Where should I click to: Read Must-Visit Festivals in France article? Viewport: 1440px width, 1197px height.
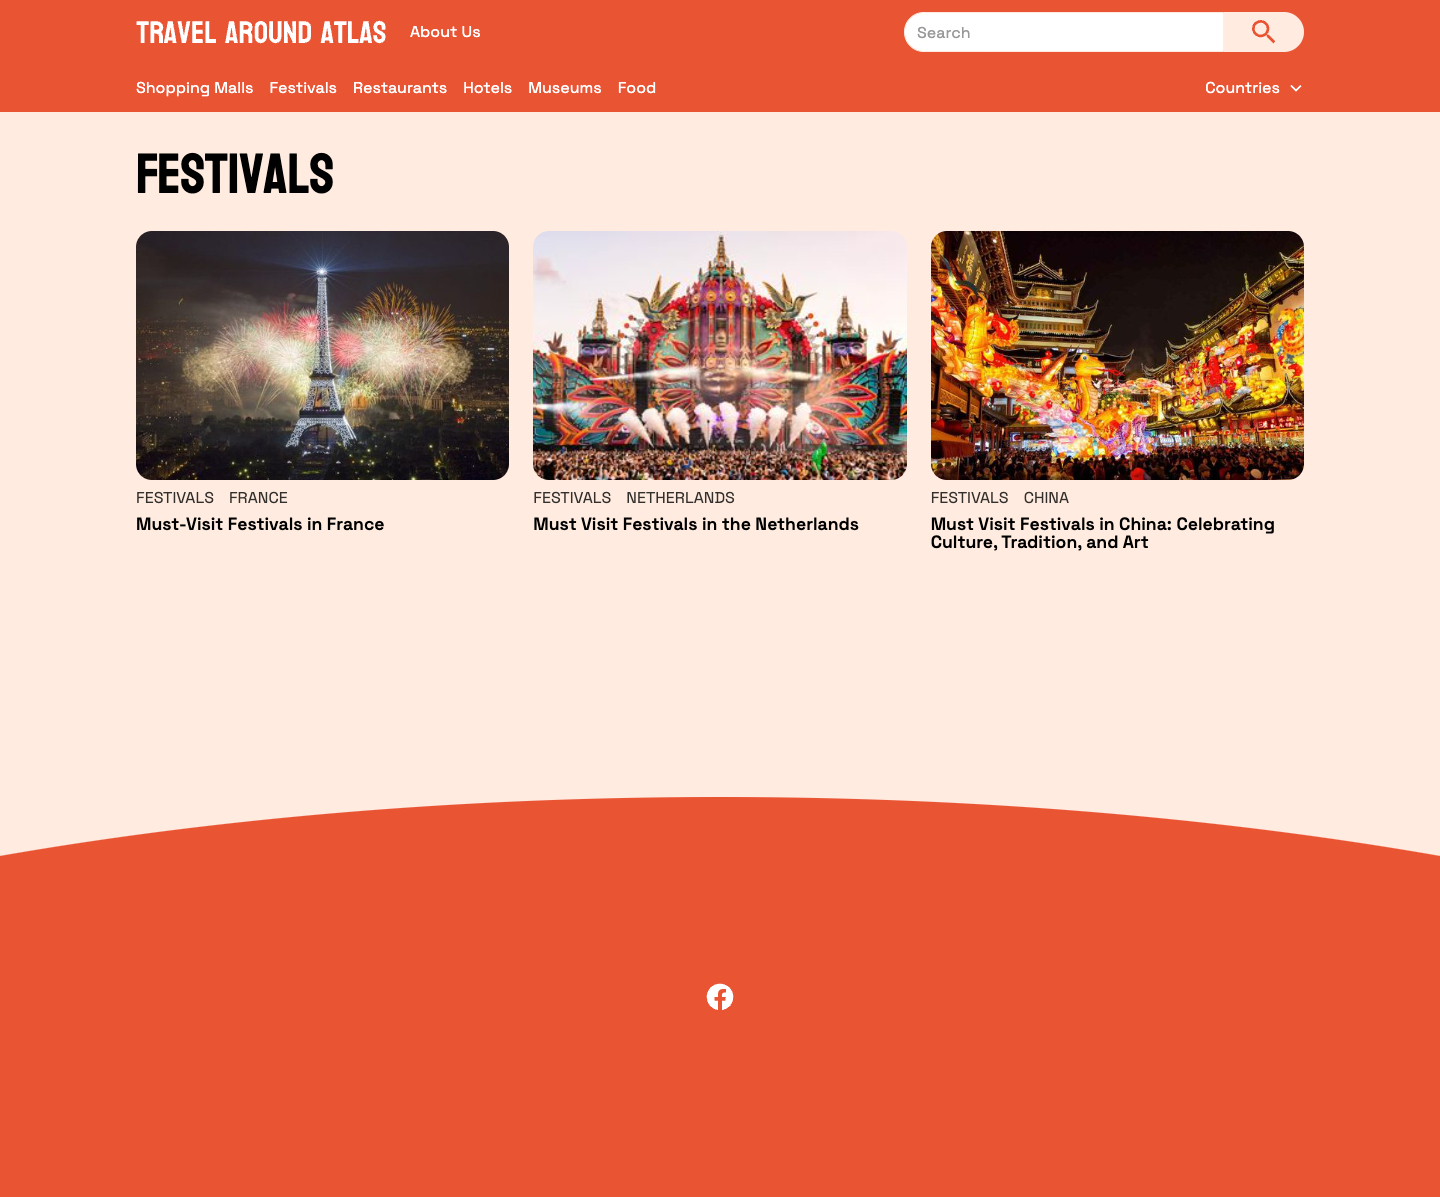(x=260, y=524)
